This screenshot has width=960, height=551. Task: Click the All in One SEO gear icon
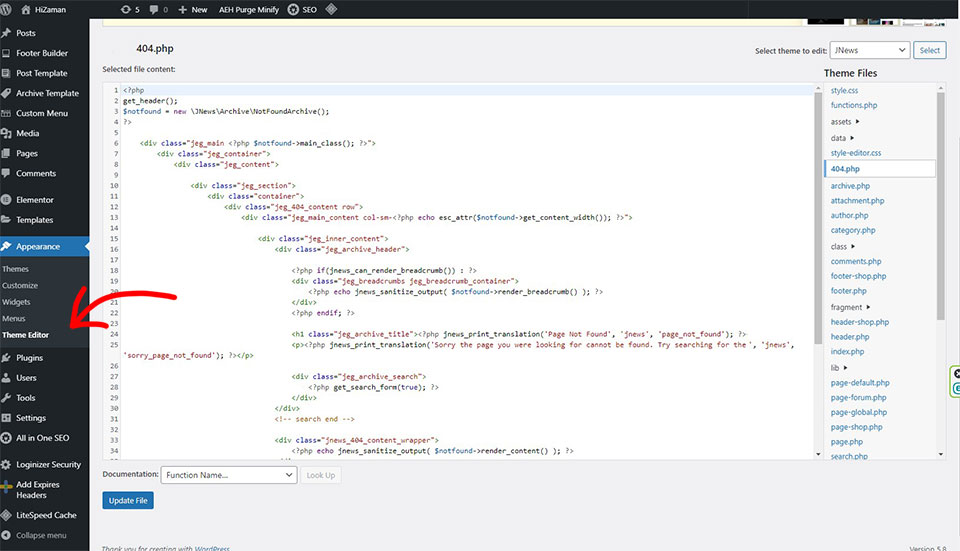(6, 438)
